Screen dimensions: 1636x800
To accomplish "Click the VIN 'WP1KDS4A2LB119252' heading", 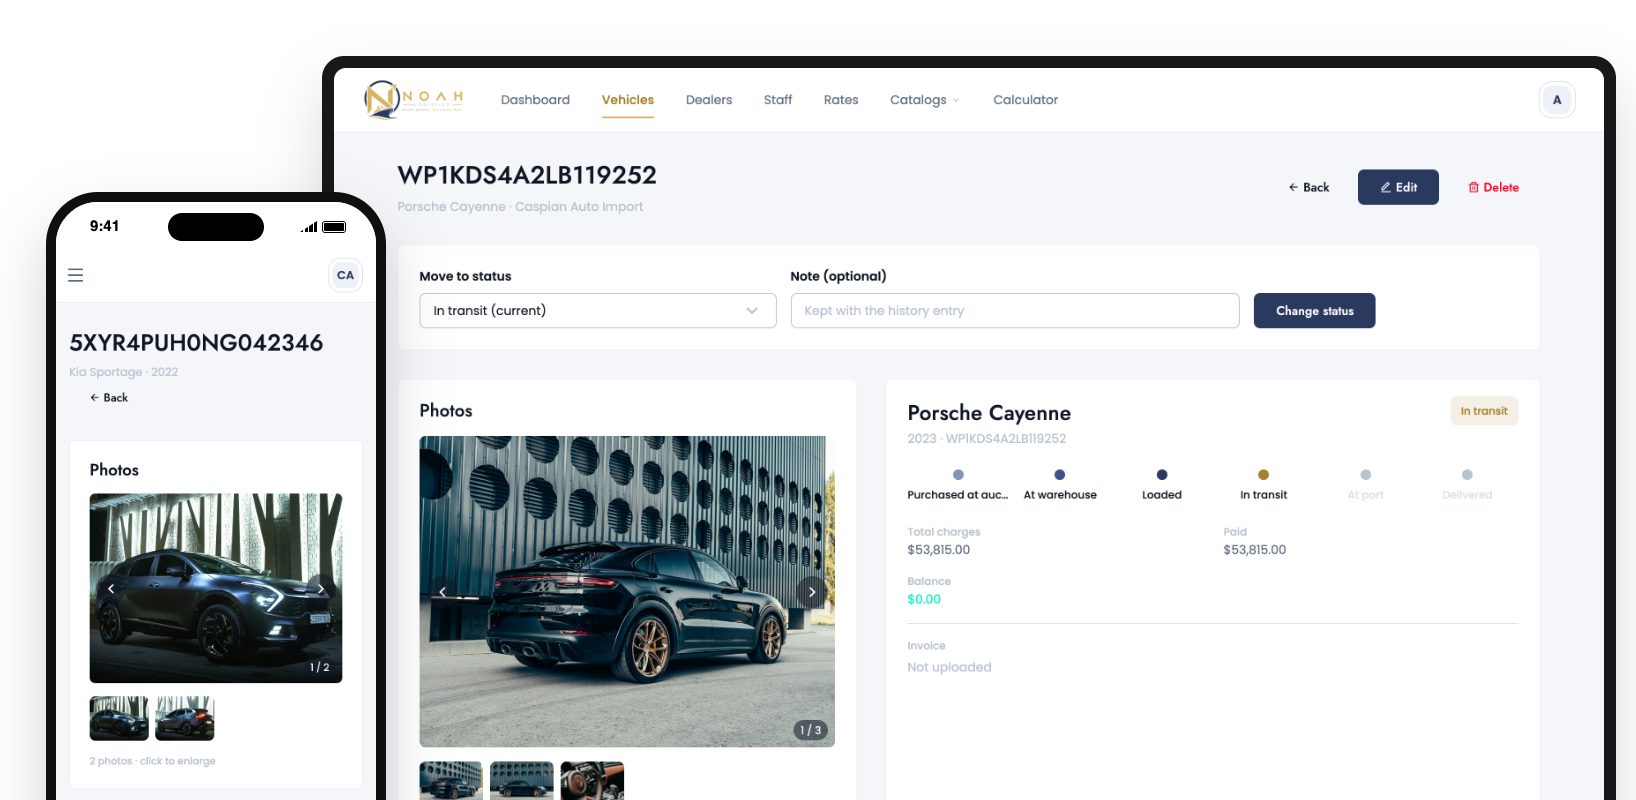I will tap(527, 175).
